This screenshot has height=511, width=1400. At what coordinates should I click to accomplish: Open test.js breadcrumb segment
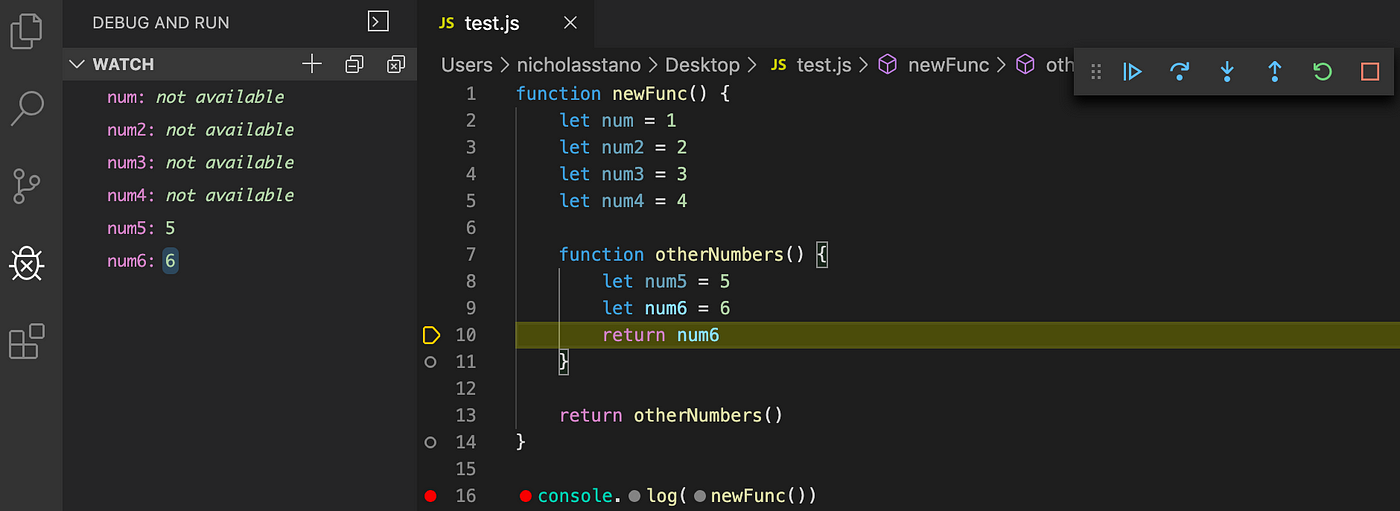pos(811,65)
